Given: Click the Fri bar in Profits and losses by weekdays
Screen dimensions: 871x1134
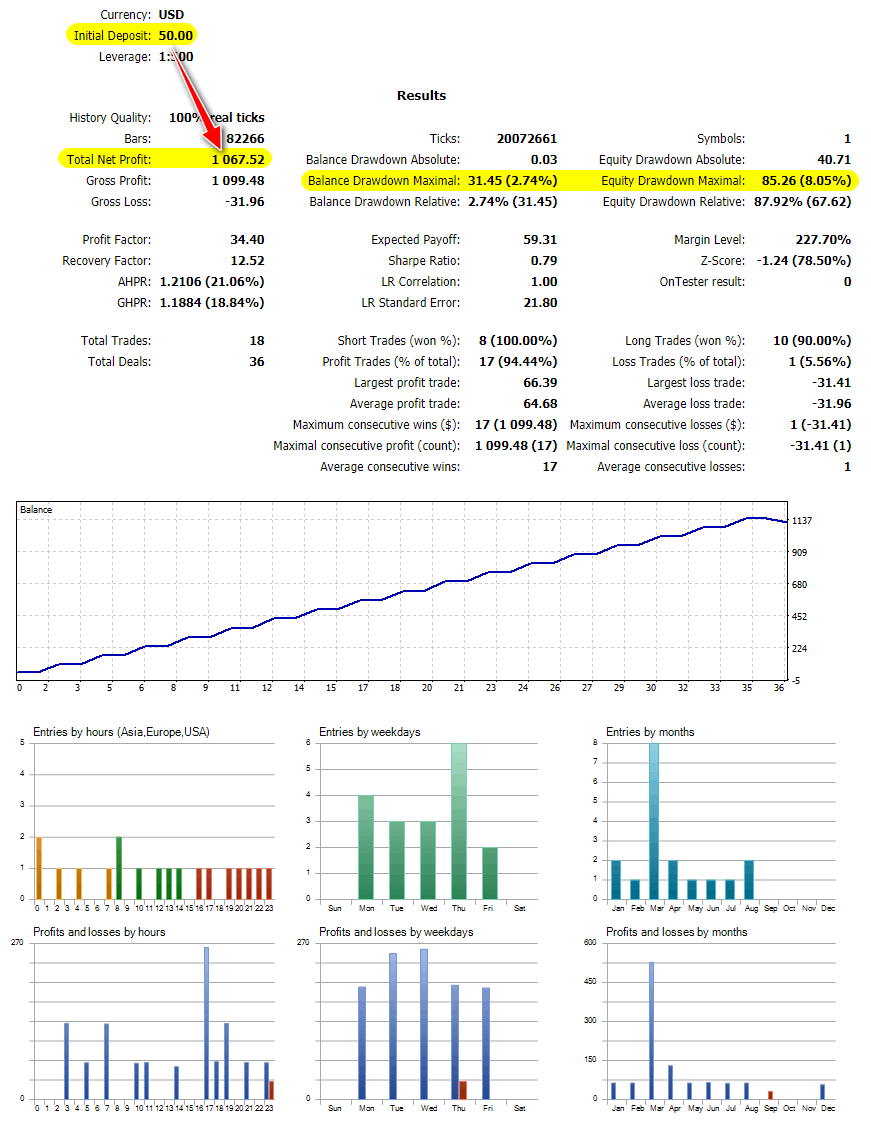Looking at the screenshot, I should pos(486,1043).
